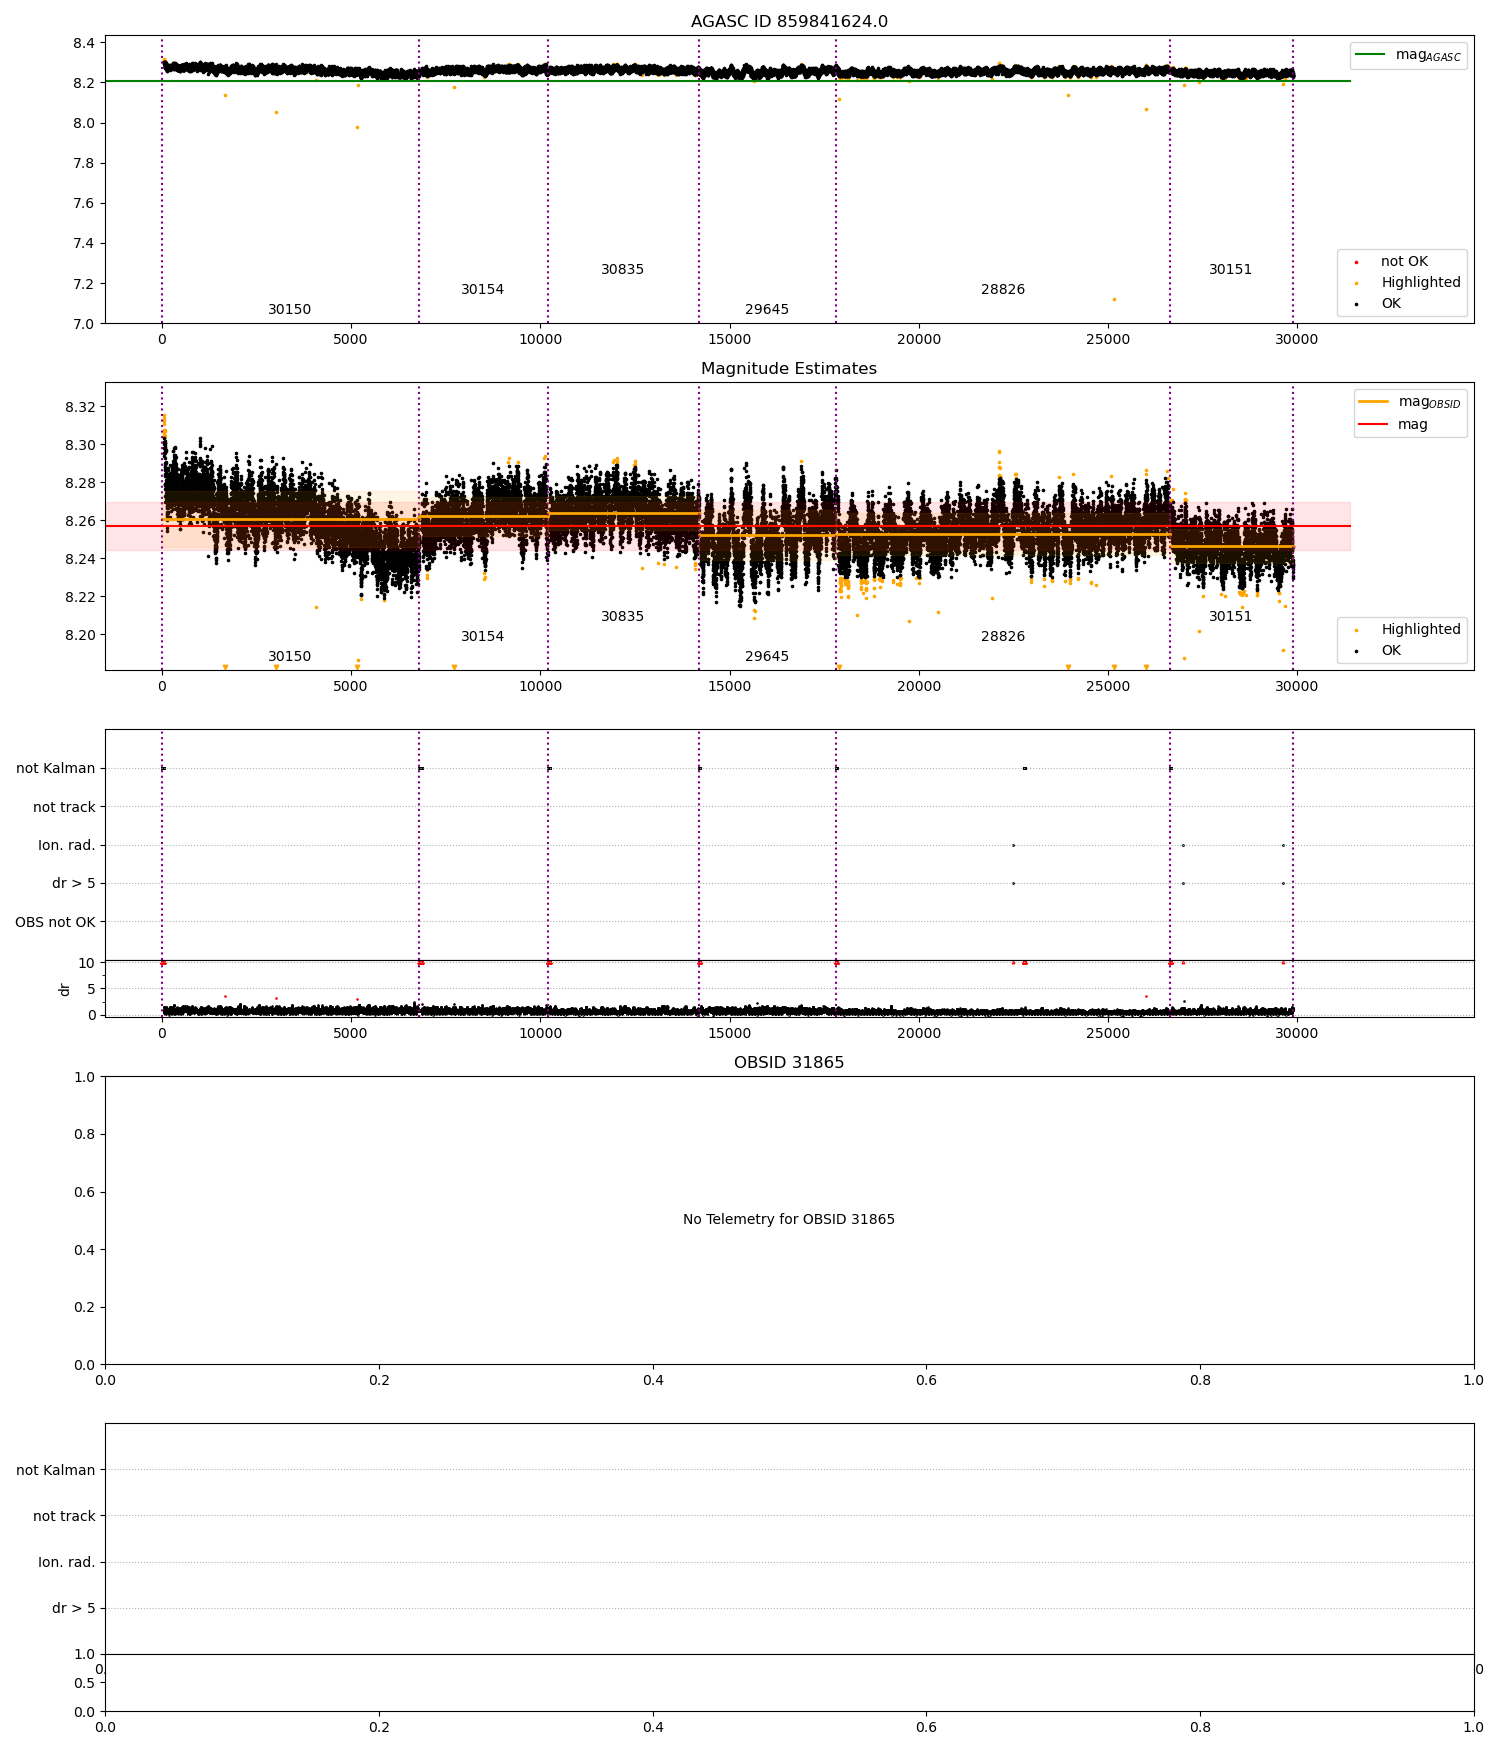Click the OBSID 29645 label in Magnitude Estimates

pos(767,657)
